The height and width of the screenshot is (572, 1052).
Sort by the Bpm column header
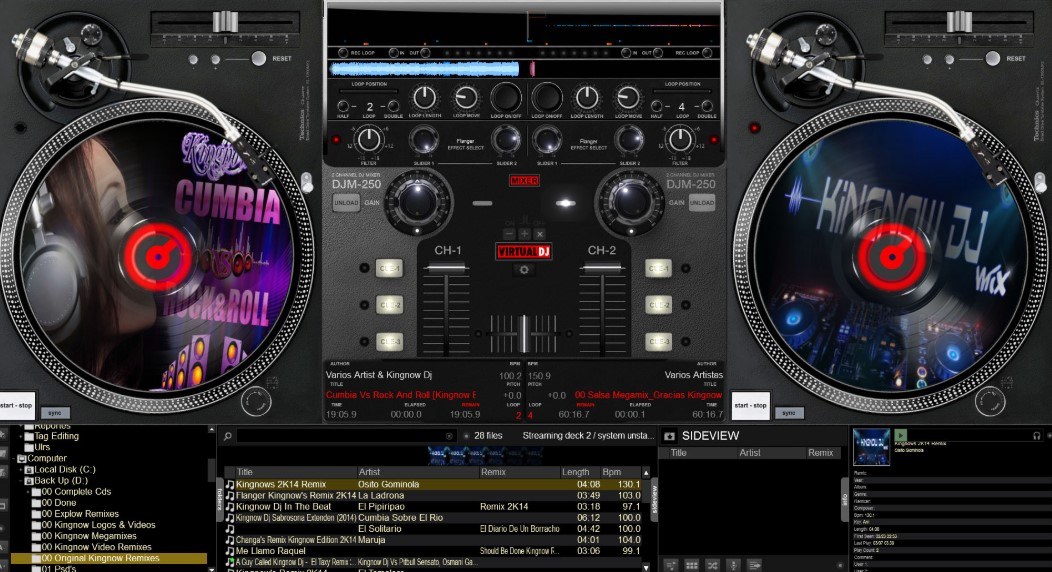tap(621, 472)
